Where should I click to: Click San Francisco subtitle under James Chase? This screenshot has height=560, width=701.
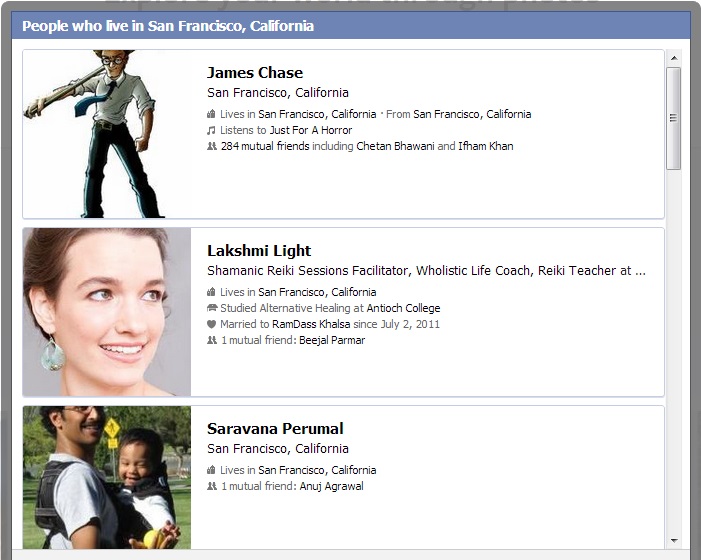[x=278, y=93]
